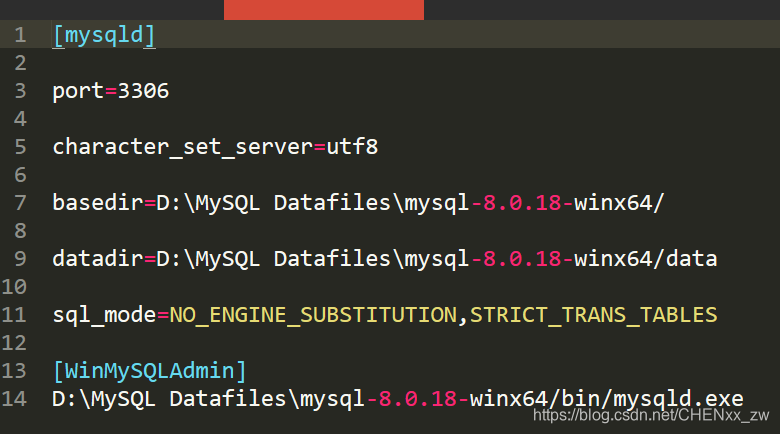Select line number 14 in gutter

pyautogui.click(x=14, y=399)
